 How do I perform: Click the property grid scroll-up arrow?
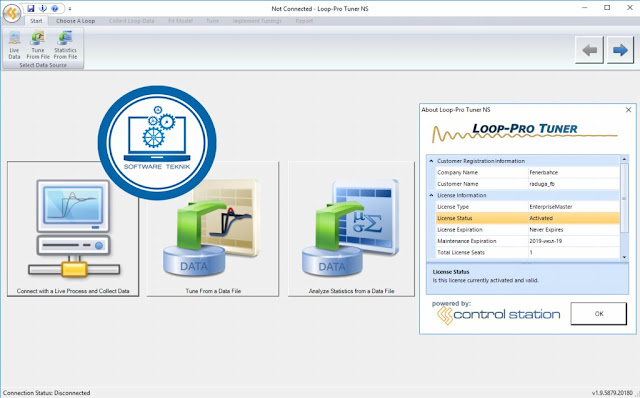point(624,158)
